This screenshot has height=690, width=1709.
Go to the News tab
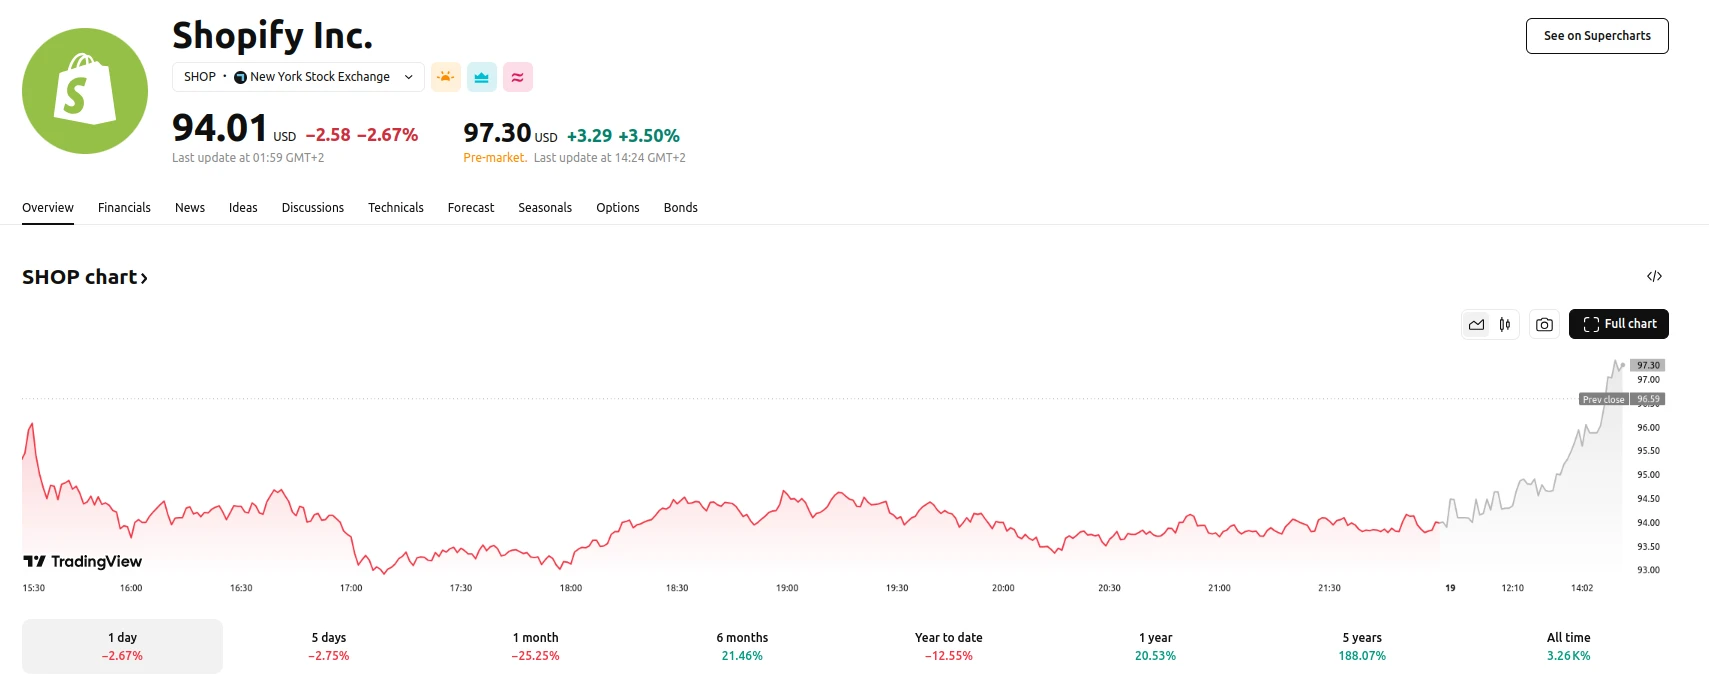pyautogui.click(x=190, y=208)
